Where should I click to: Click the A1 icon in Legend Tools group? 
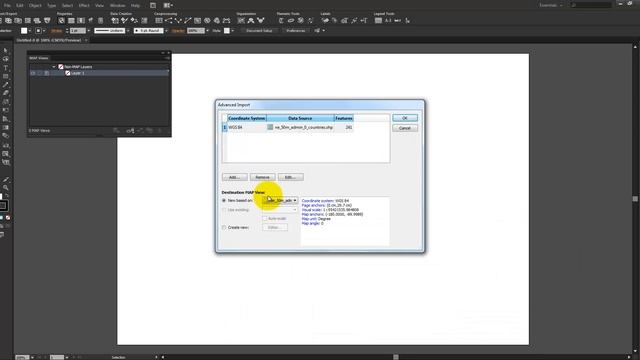[x=388, y=20]
